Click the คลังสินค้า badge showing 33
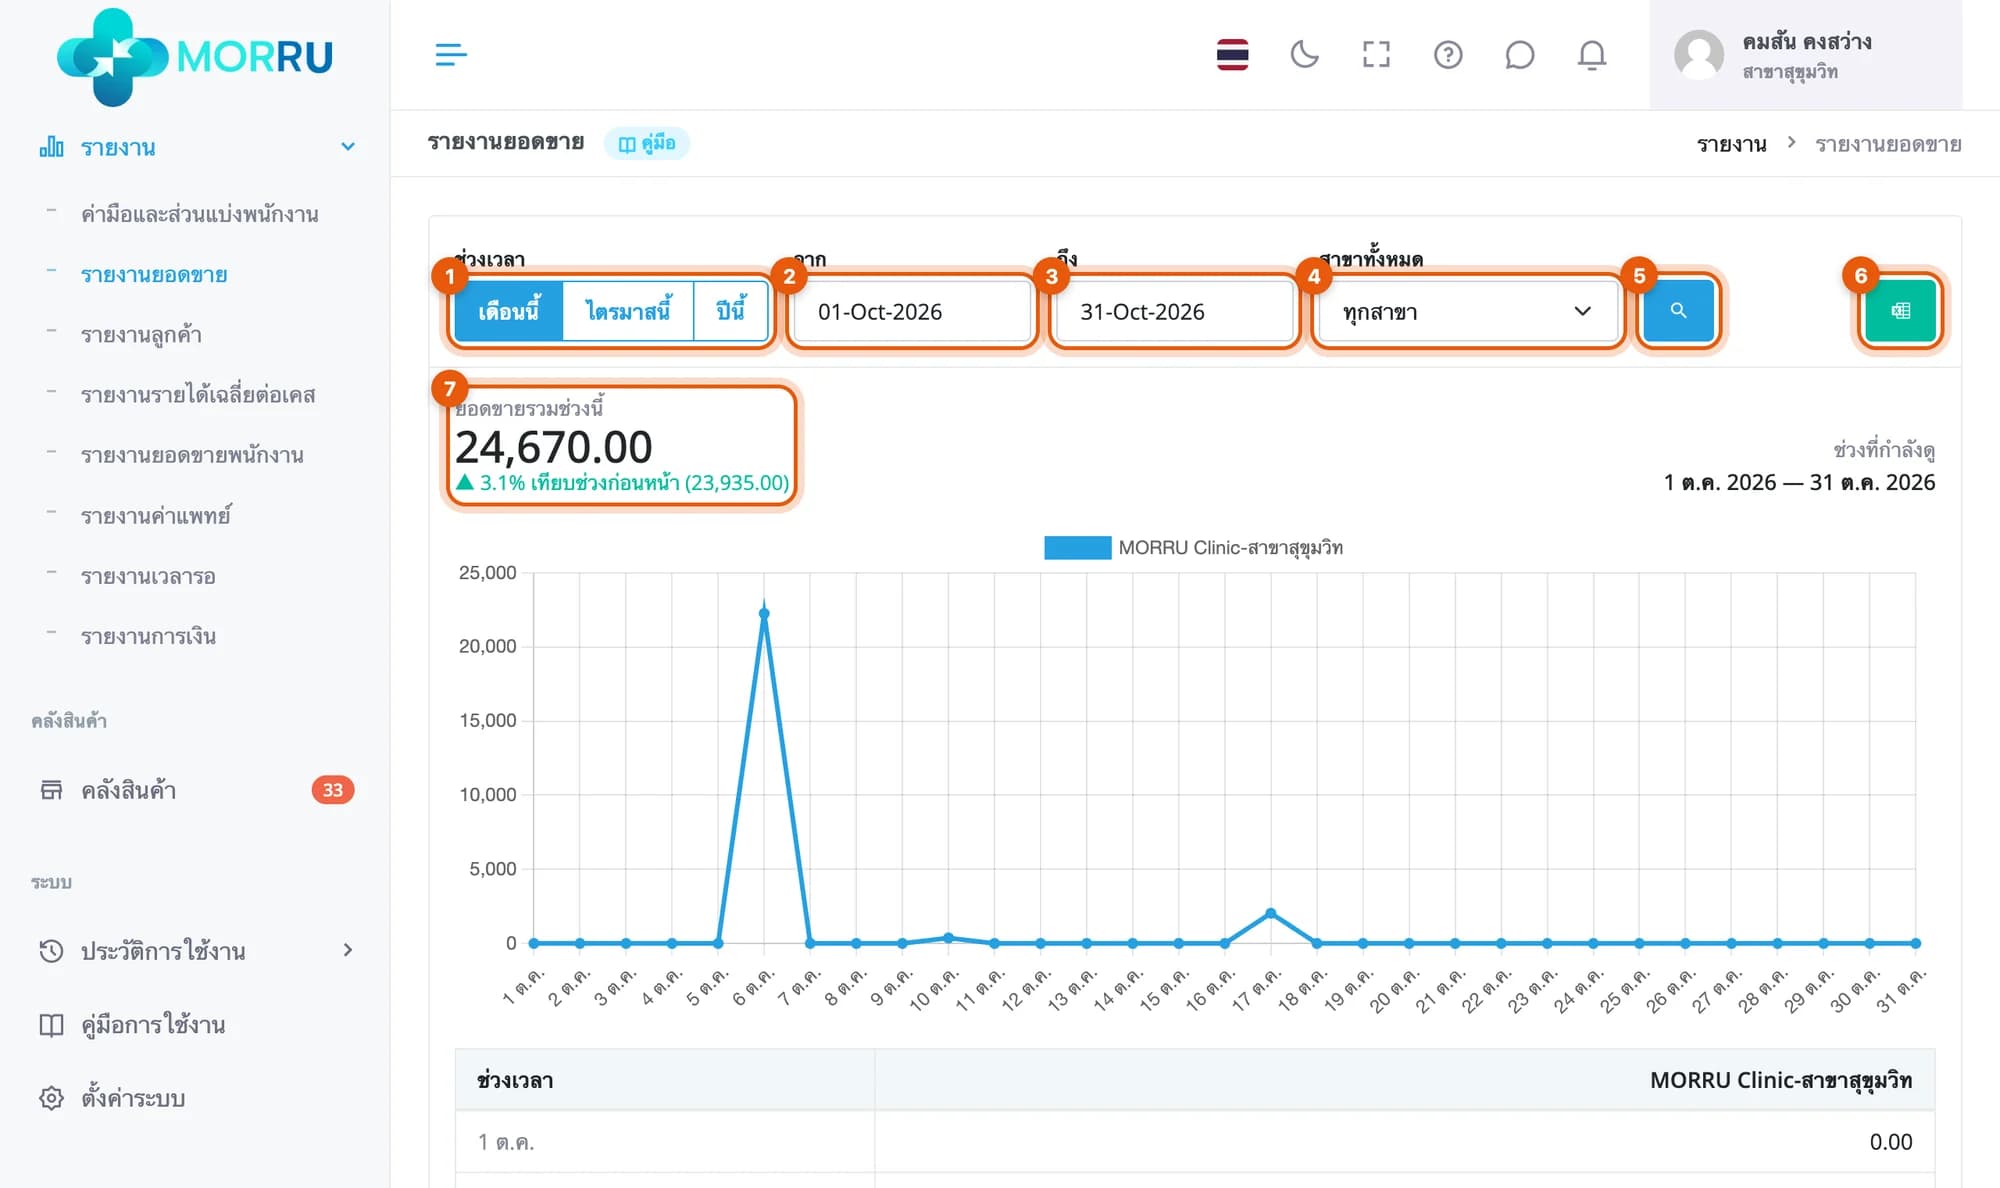 tap(333, 790)
